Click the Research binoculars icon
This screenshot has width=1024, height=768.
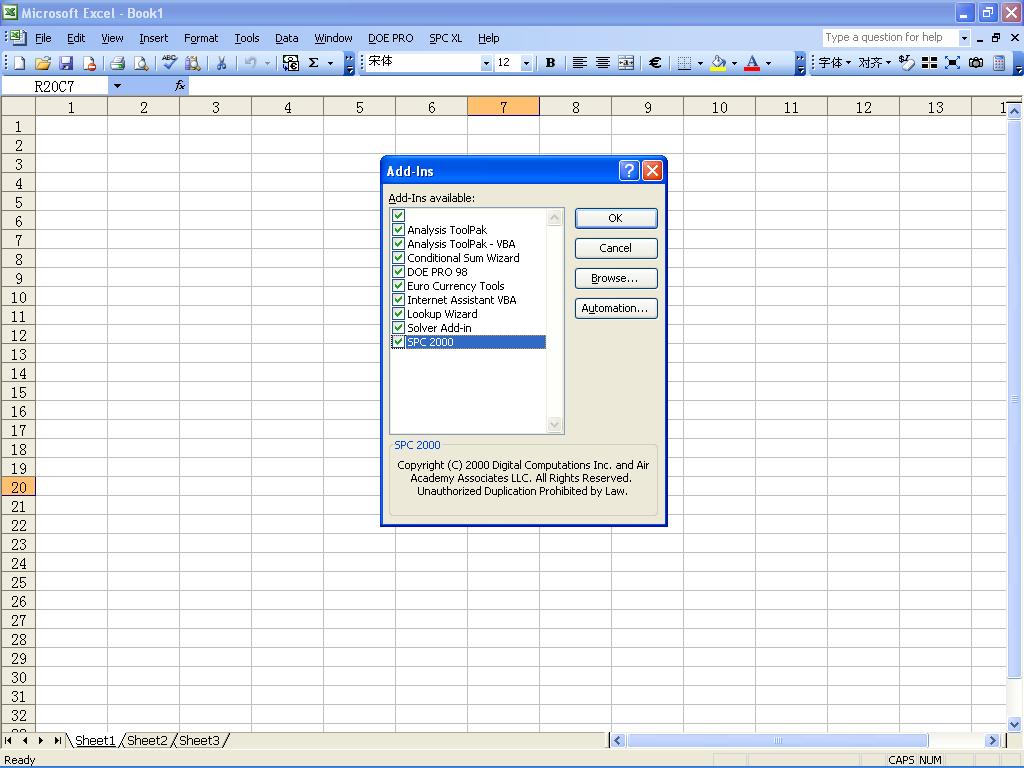point(193,63)
